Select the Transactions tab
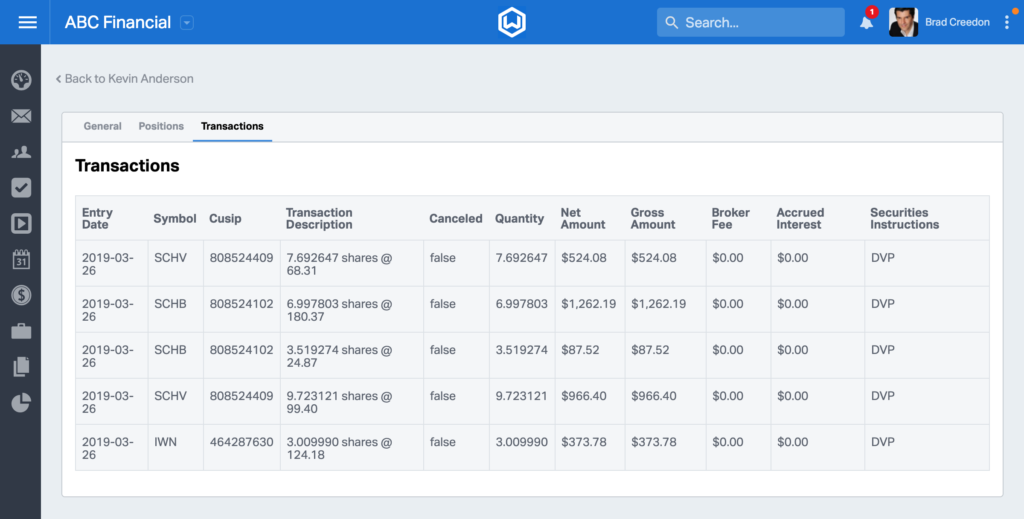 pos(232,126)
